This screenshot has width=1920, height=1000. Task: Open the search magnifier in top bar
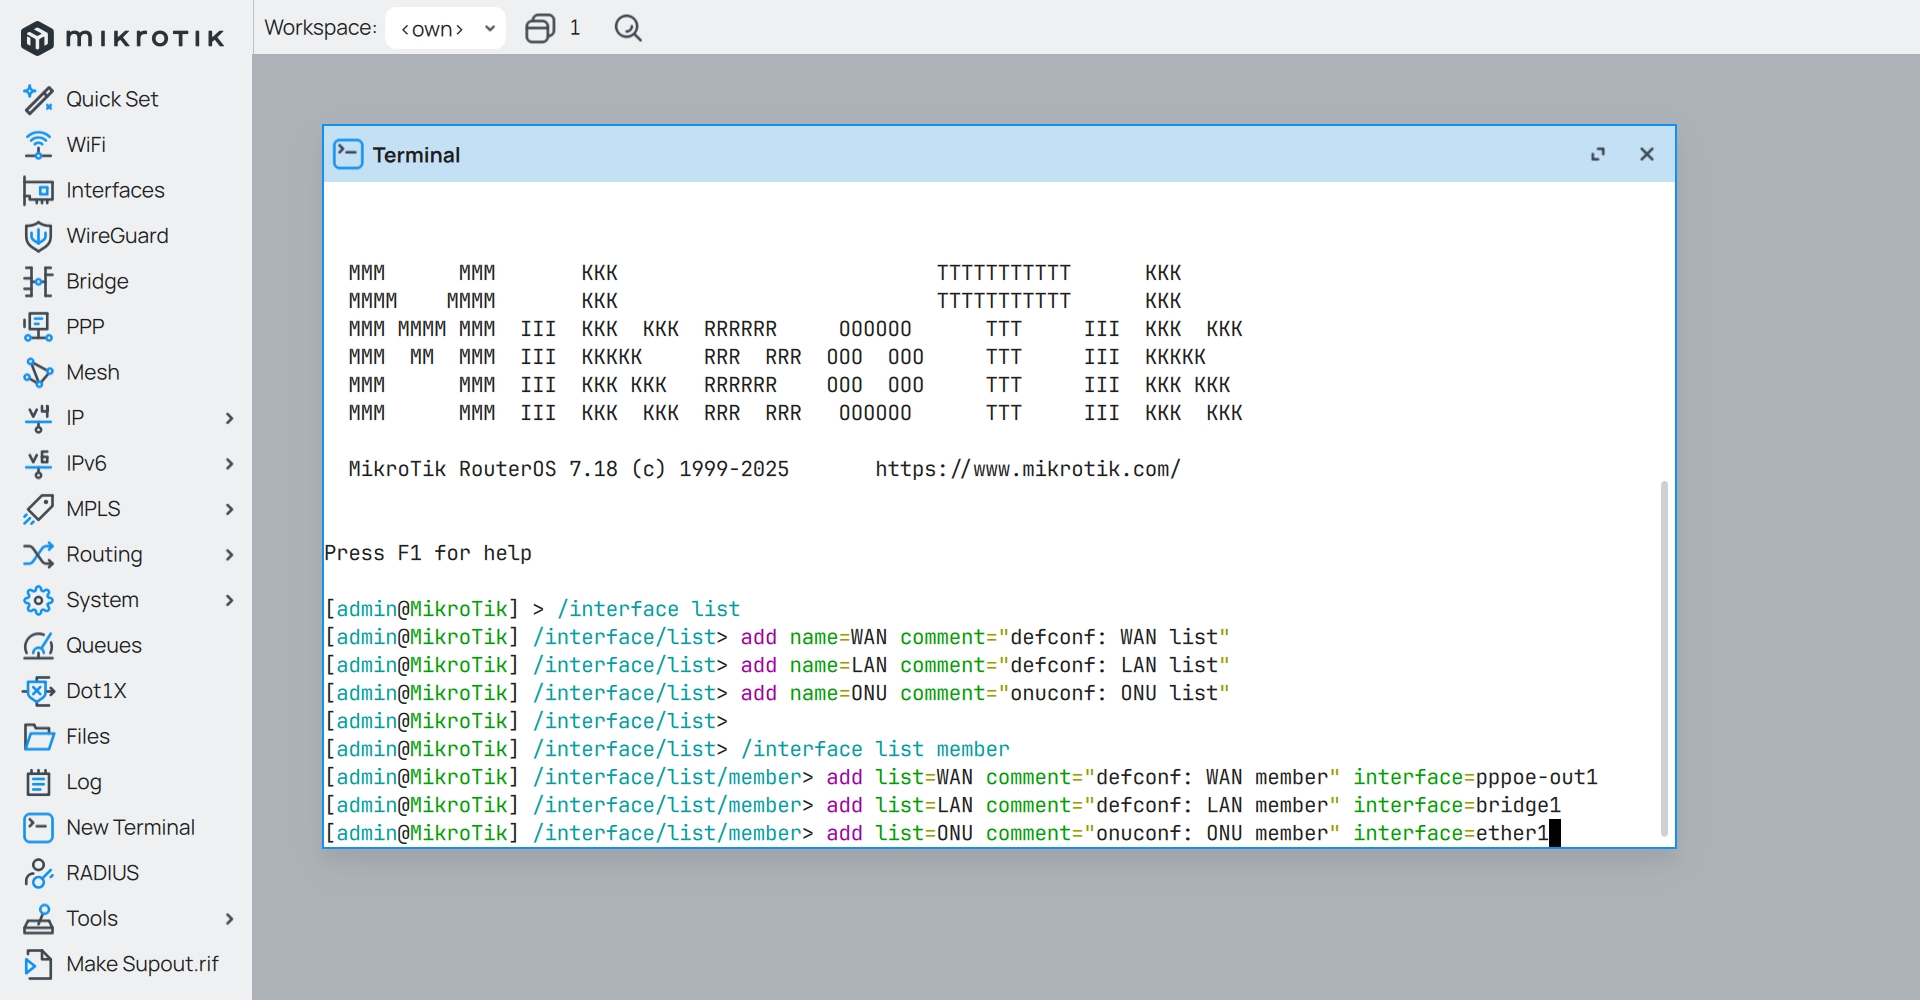[x=628, y=28]
